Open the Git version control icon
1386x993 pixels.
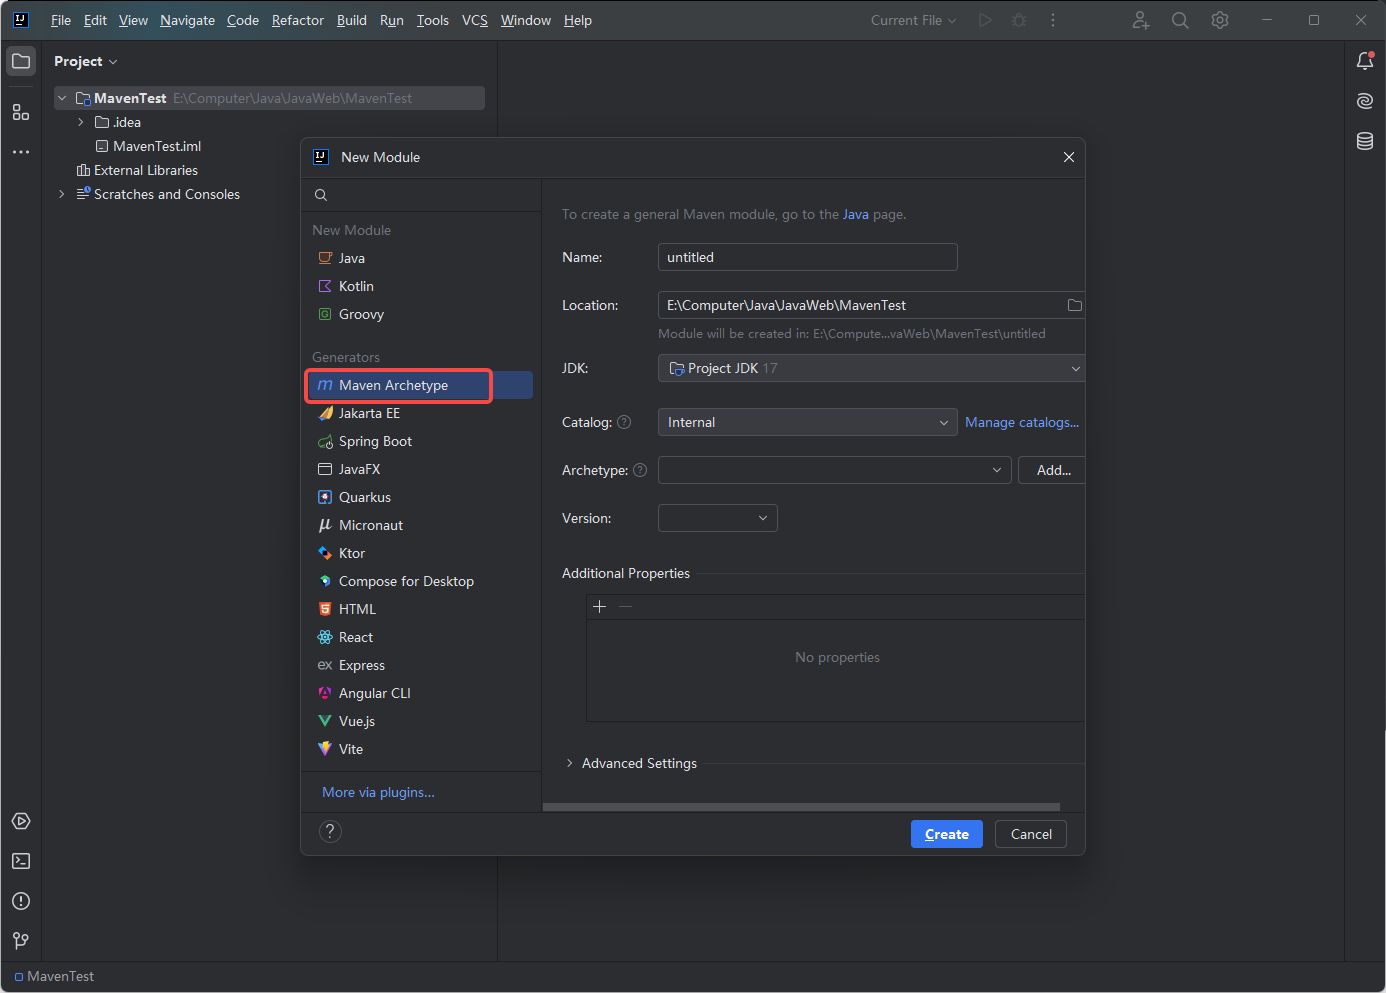(x=21, y=941)
